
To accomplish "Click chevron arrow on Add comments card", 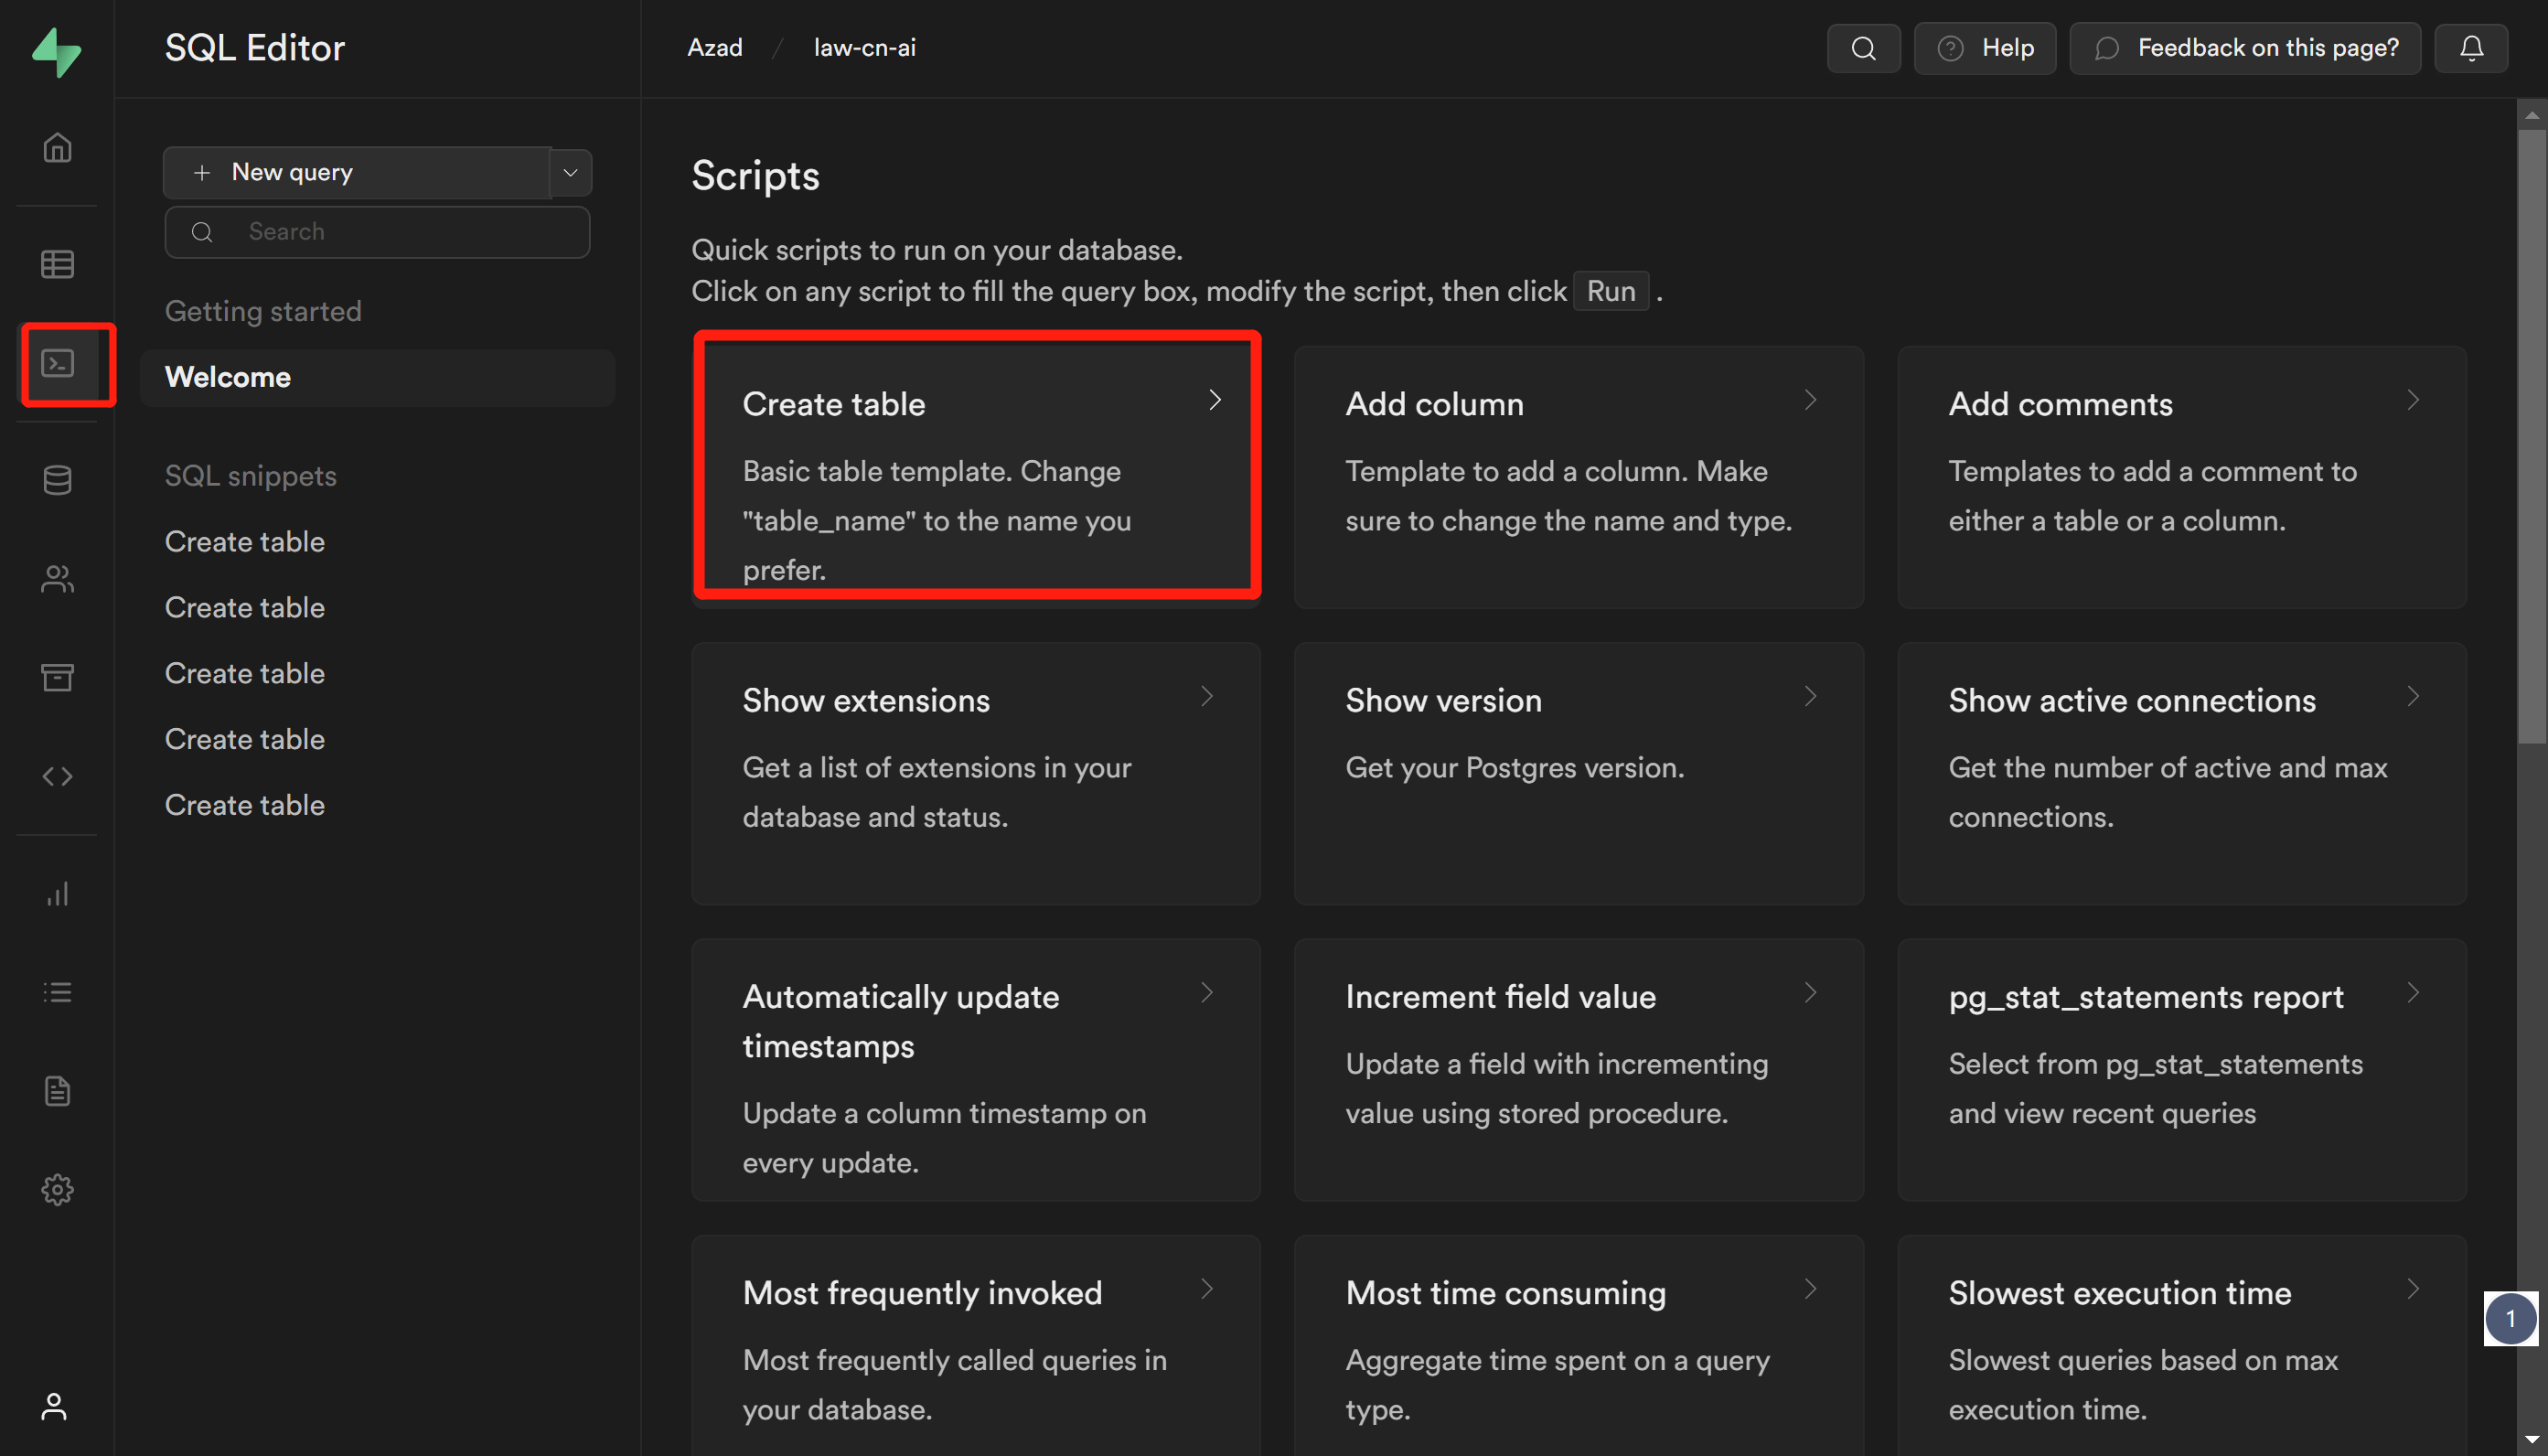I will pyautogui.click(x=2413, y=400).
